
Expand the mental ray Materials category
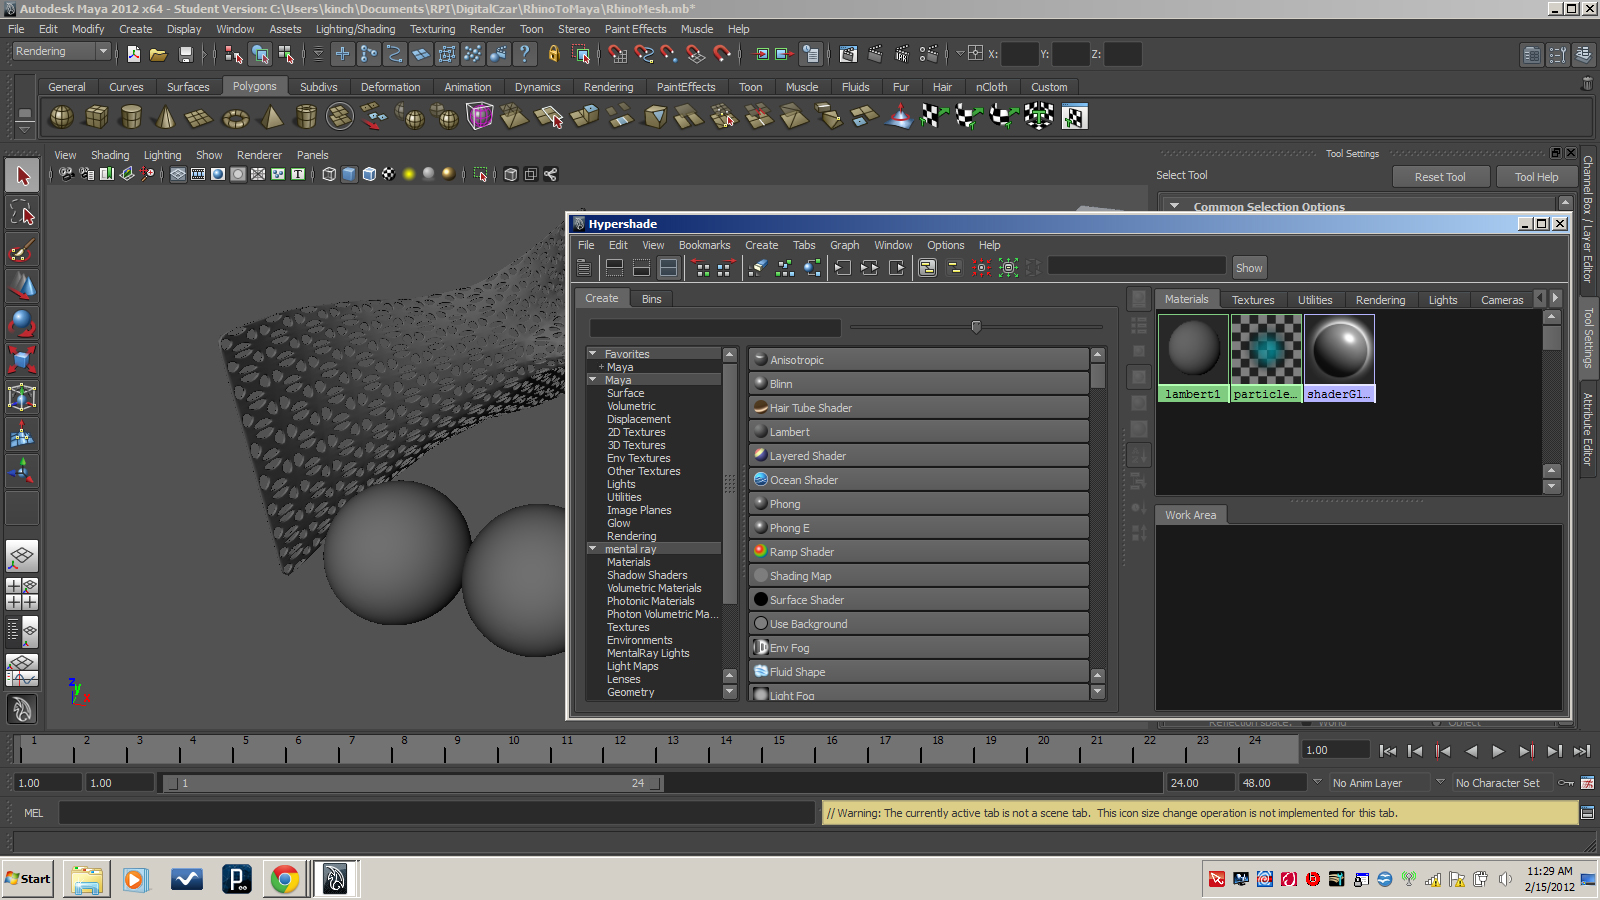tap(628, 561)
